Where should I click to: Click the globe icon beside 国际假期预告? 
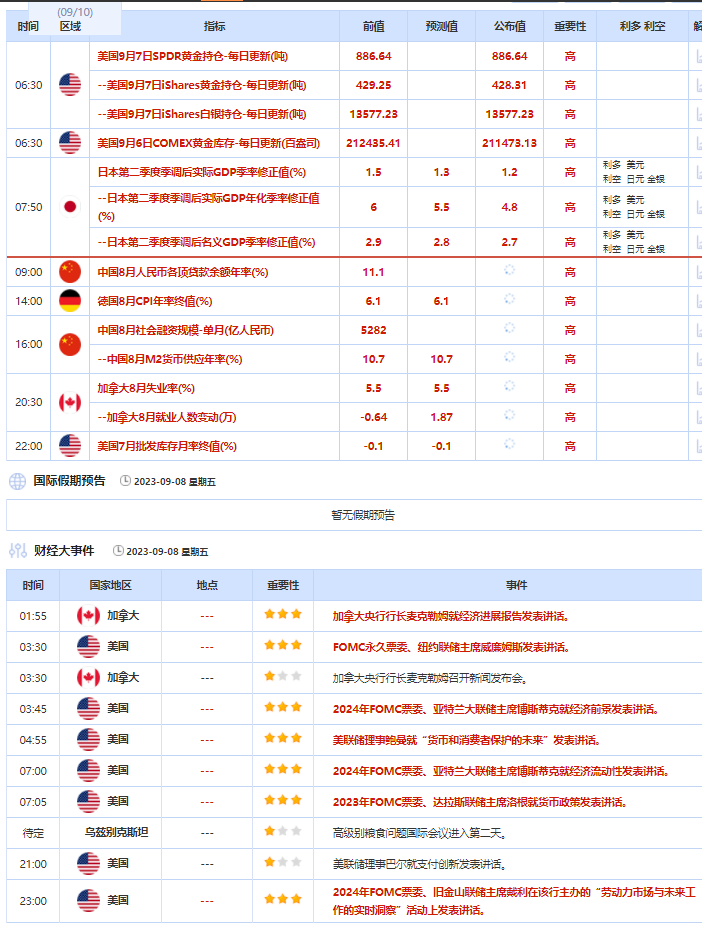[17, 481]
